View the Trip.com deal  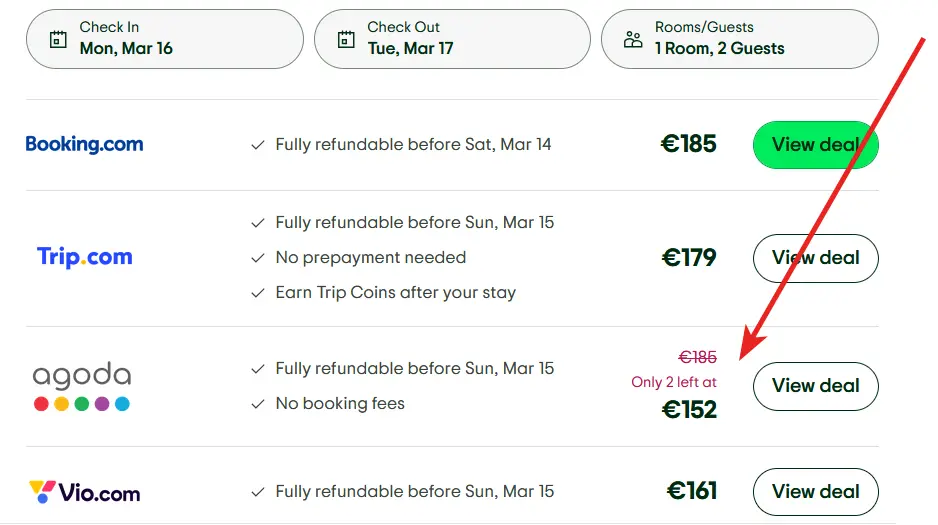815,258
